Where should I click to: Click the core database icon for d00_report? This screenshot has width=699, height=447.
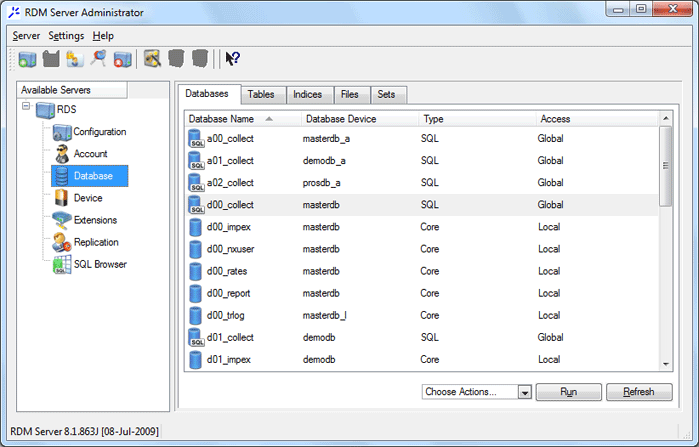pyautogui.click(x=195, y=293)
